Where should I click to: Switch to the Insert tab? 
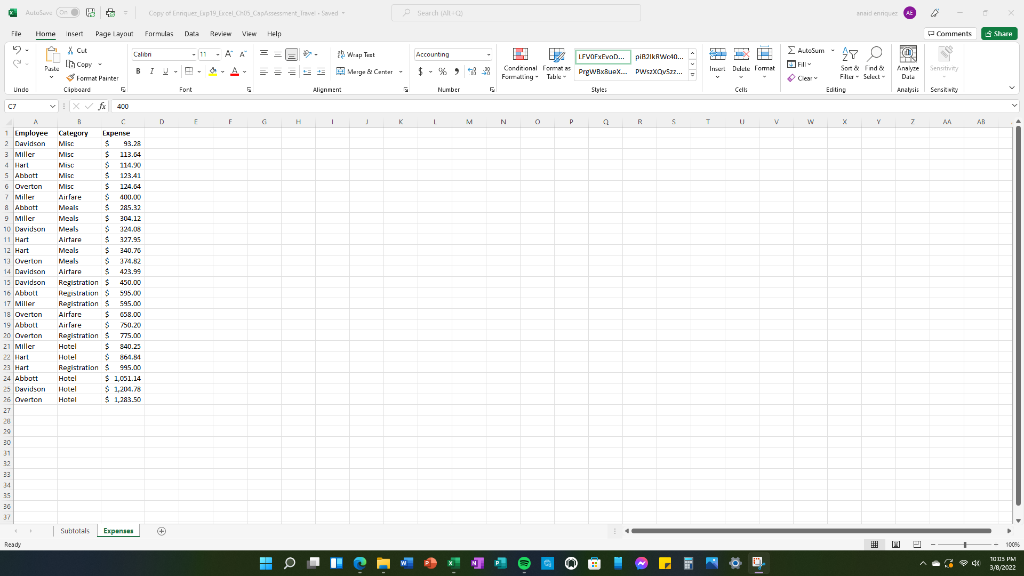click(74, 33)
